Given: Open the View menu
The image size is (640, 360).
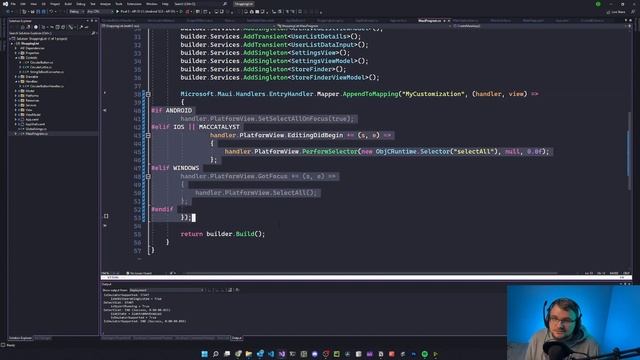Looking at the screenshot, I should point(33,4).
